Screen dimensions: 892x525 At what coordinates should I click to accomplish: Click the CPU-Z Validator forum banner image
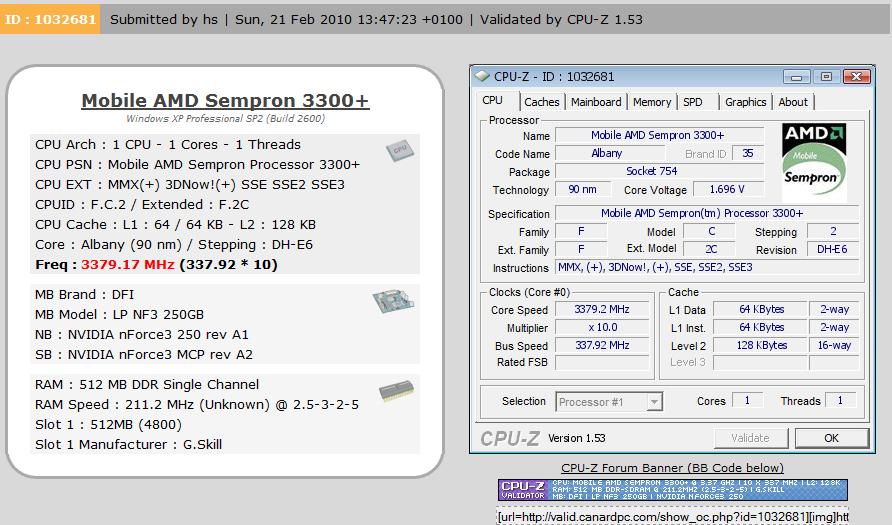pos(672,490)
